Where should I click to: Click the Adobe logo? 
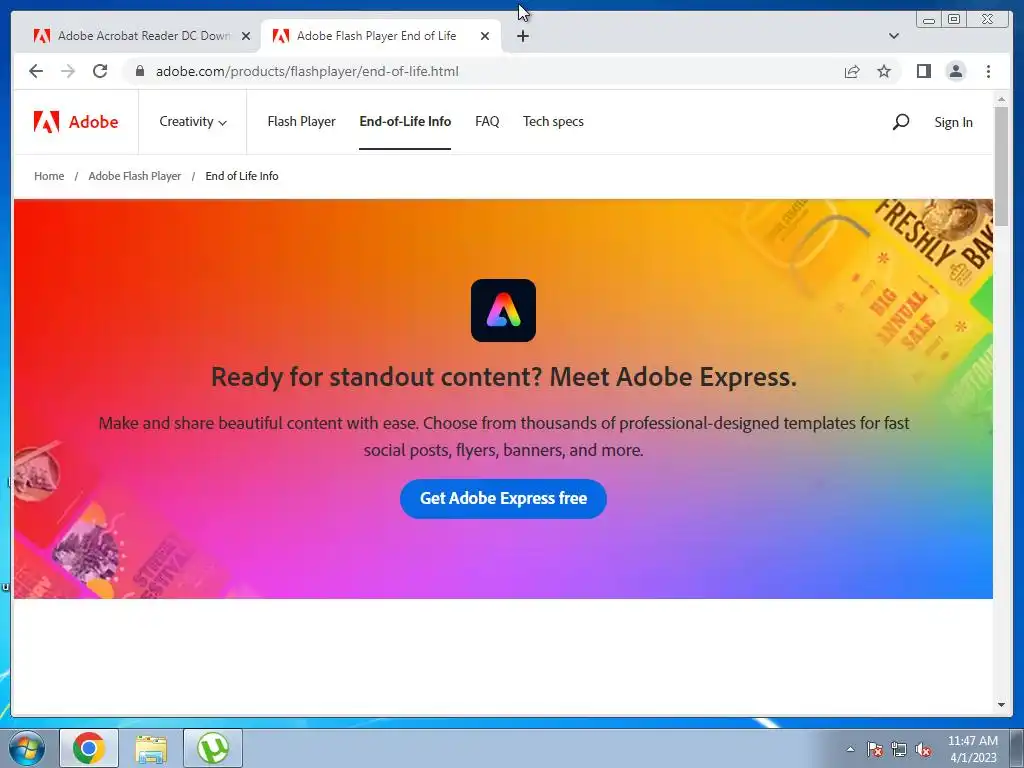click(x=76, y=121)
